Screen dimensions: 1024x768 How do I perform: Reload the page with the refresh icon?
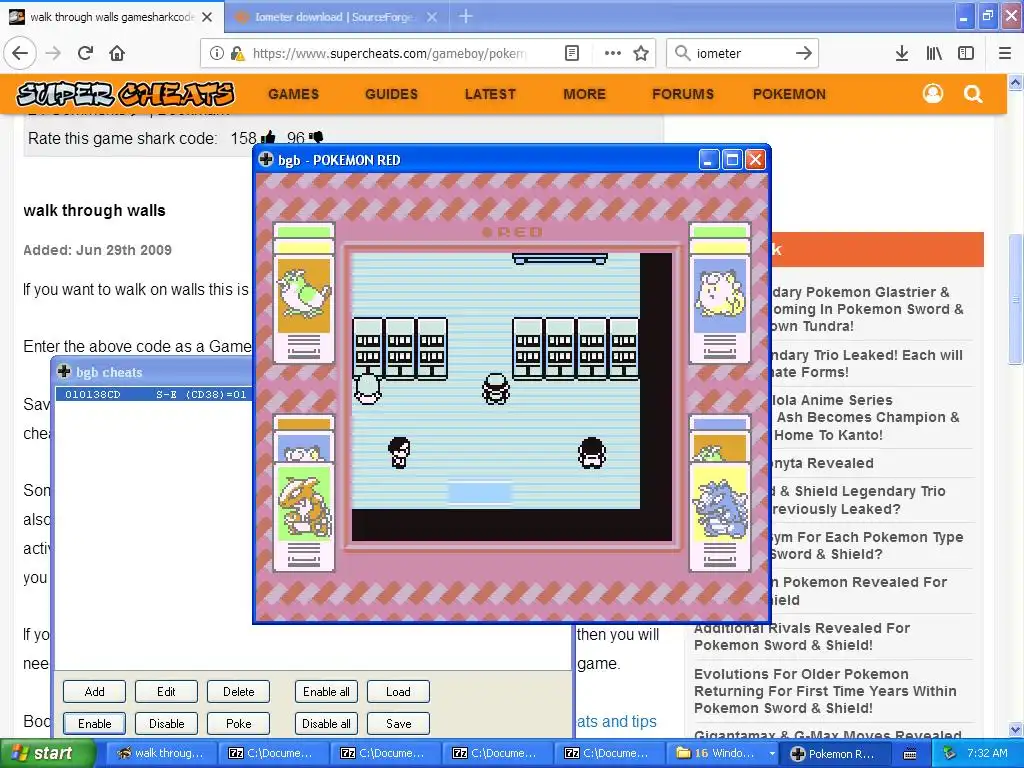pos(86,53)
